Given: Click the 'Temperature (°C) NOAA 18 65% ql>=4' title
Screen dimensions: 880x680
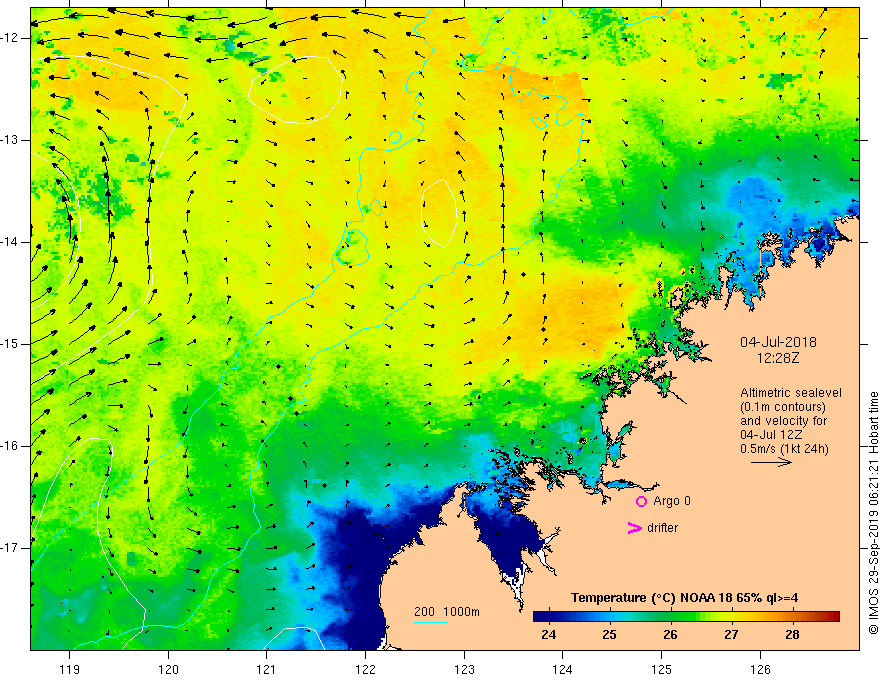Looking at the screenshot, I should pos(685,598).
